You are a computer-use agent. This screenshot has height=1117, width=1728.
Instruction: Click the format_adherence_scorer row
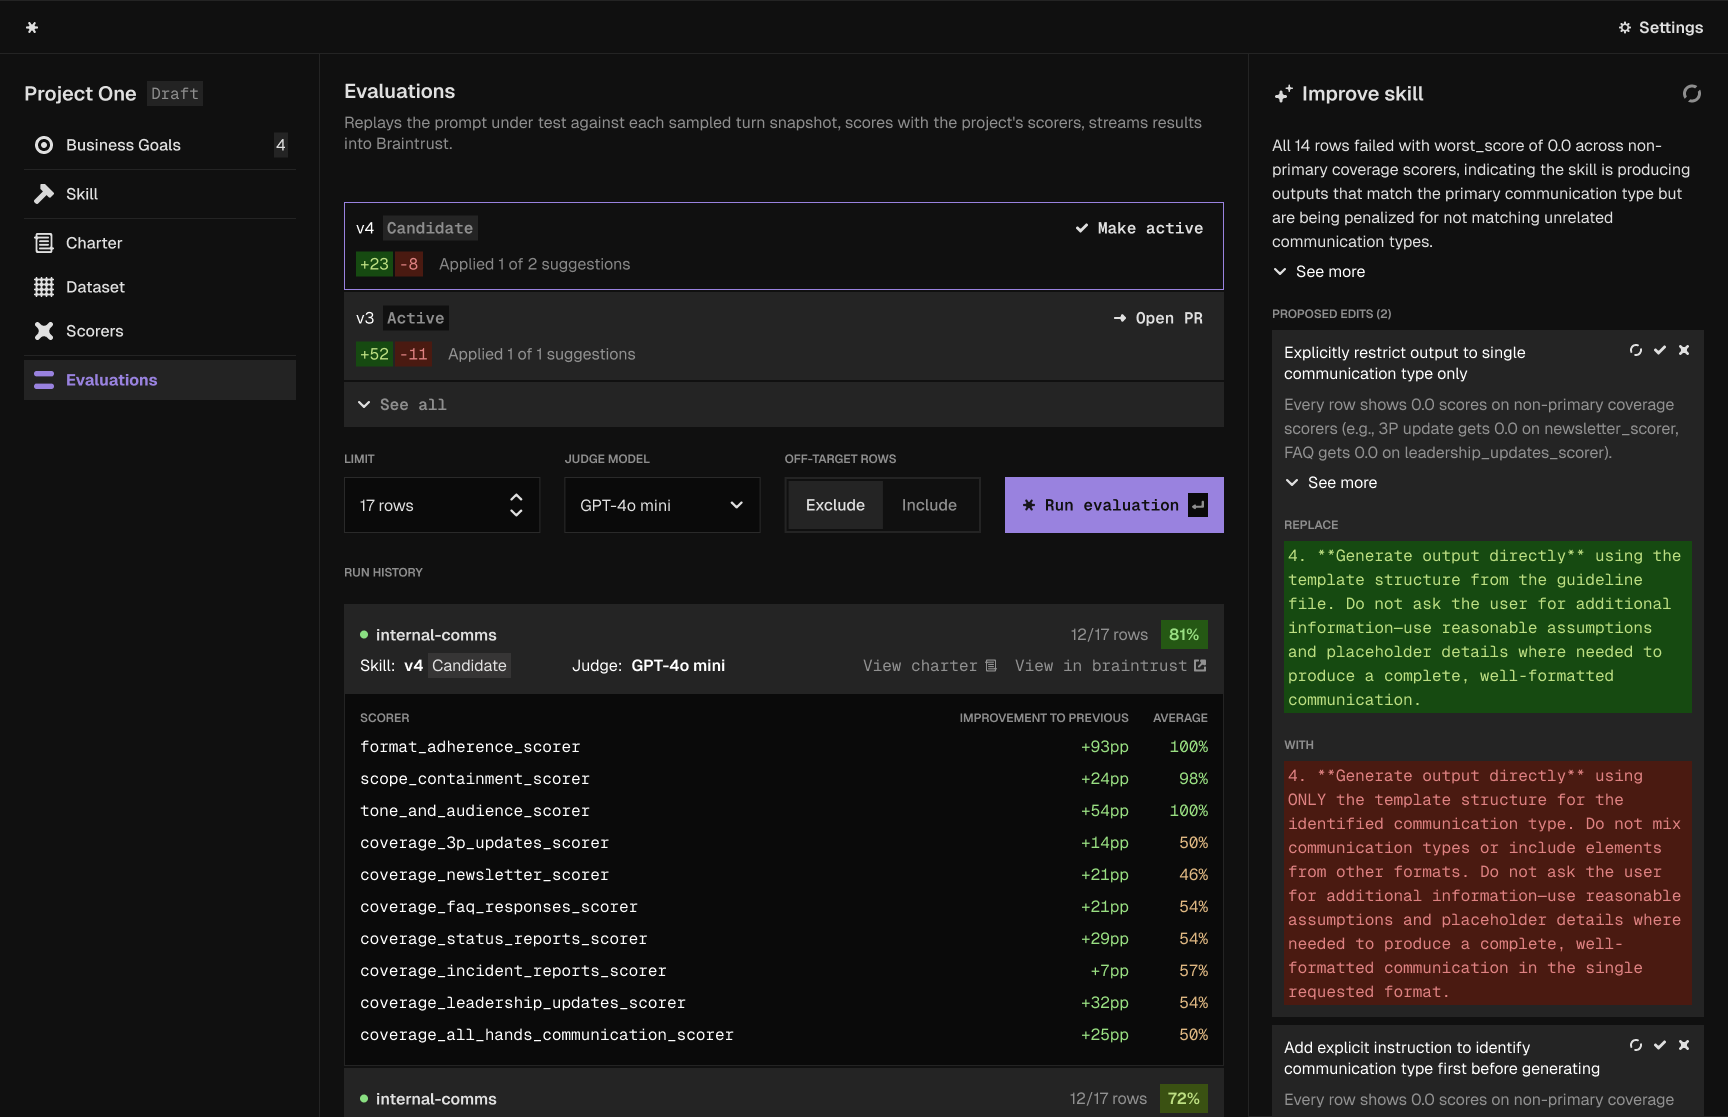coord(784,747)
